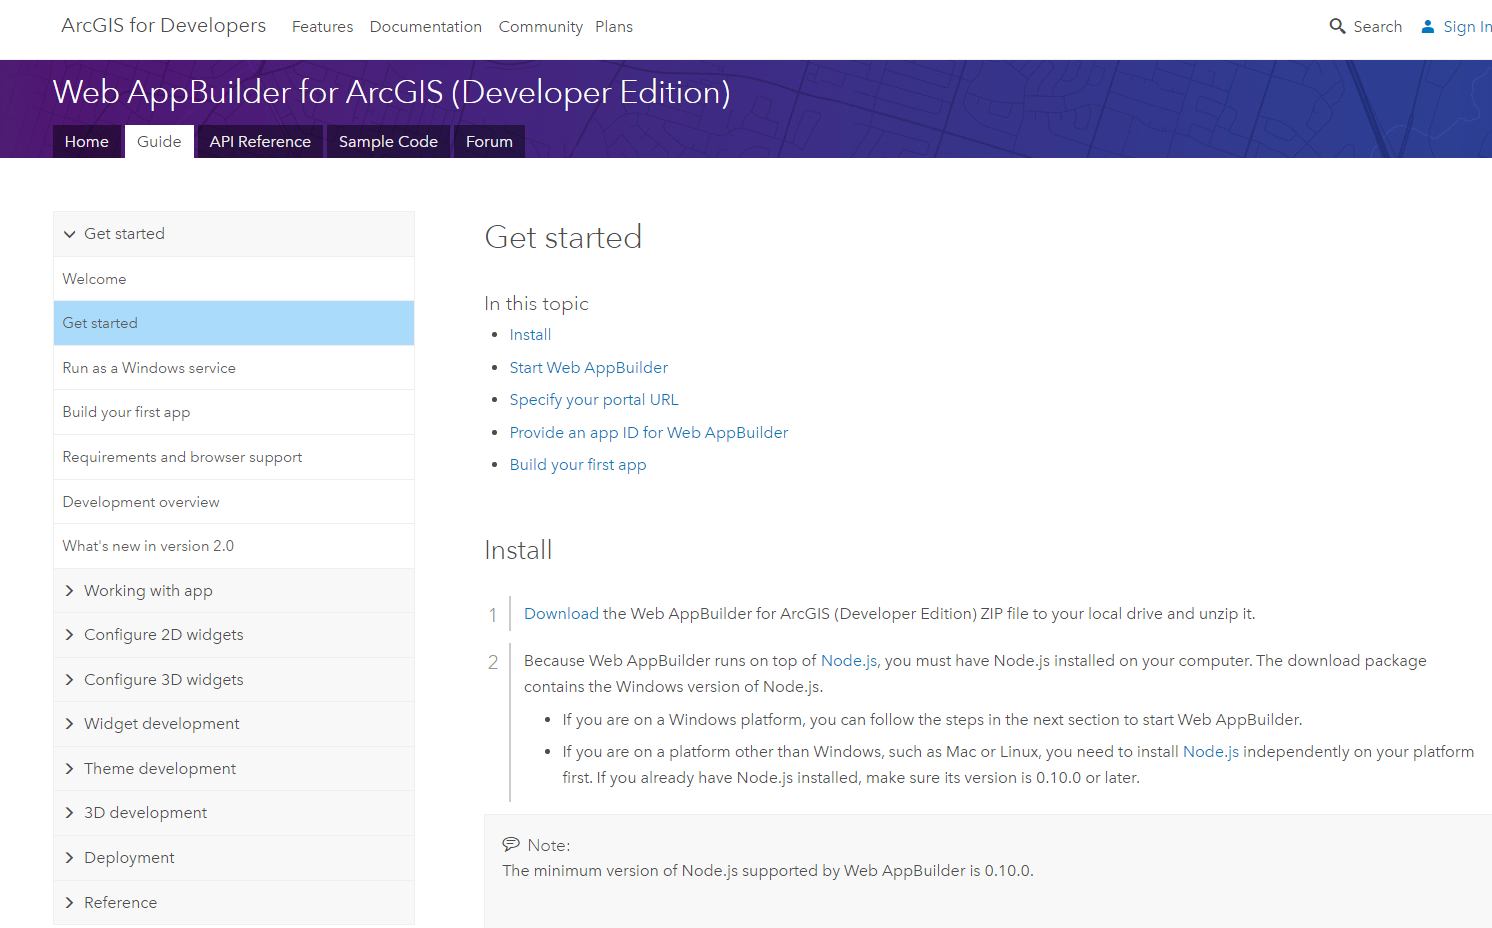This screenshot has width=1492, height=928.
Task: Collapse the Get started section chevron
Action: point(69,234)
